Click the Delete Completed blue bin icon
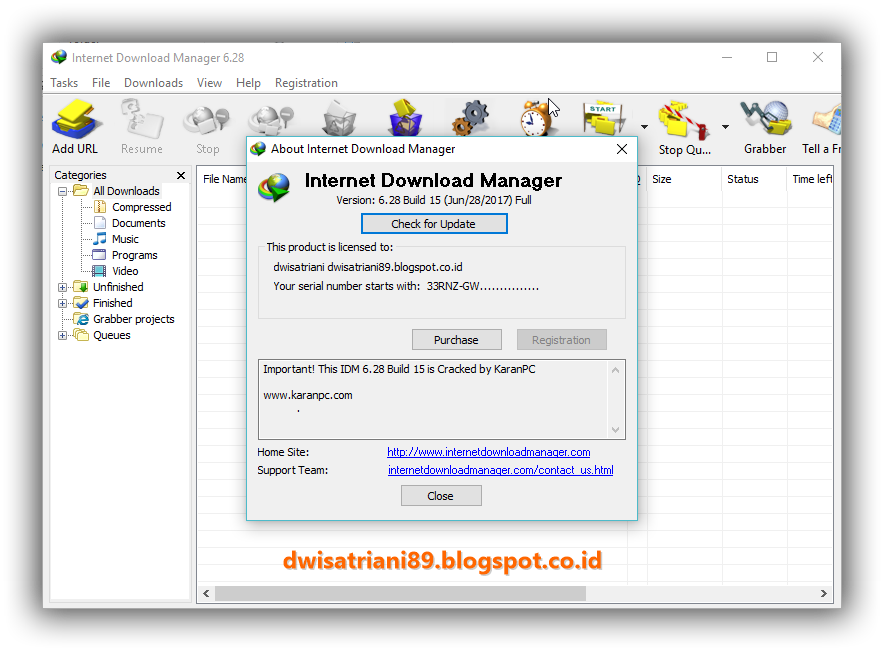 tap(405, 117)
